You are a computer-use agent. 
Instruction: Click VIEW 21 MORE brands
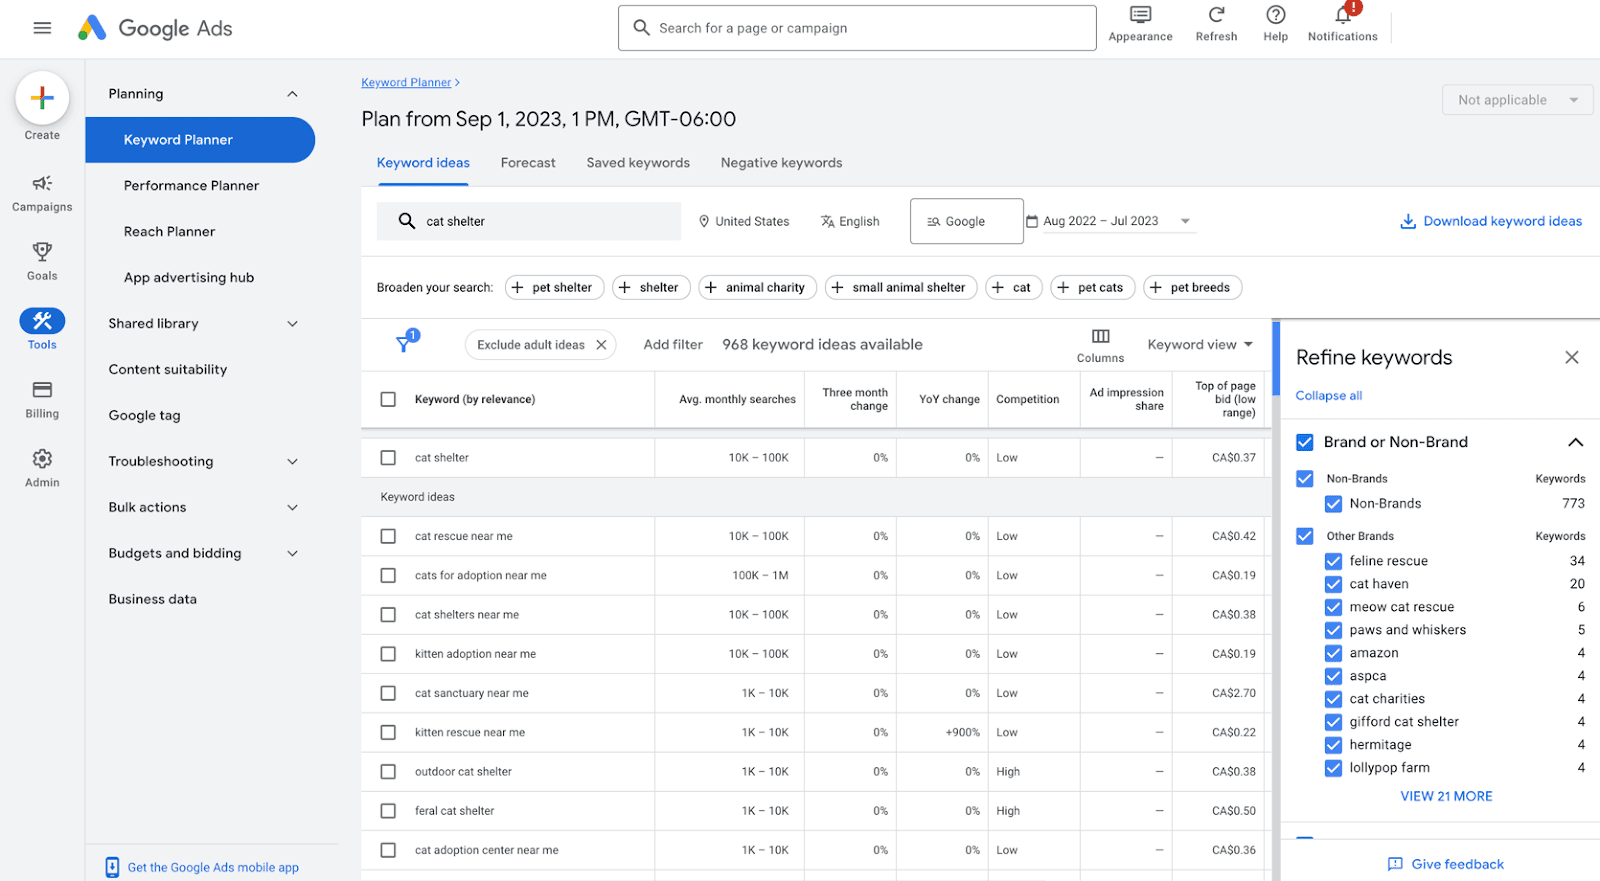click(x=1446, y=796)
